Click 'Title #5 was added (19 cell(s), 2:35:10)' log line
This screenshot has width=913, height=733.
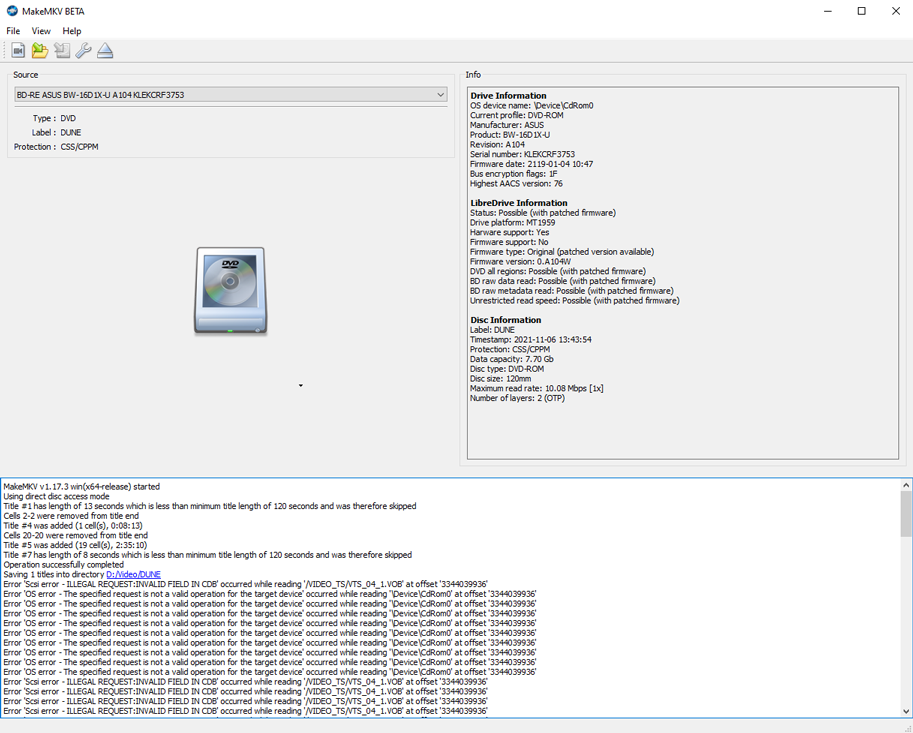pos(75,545)
